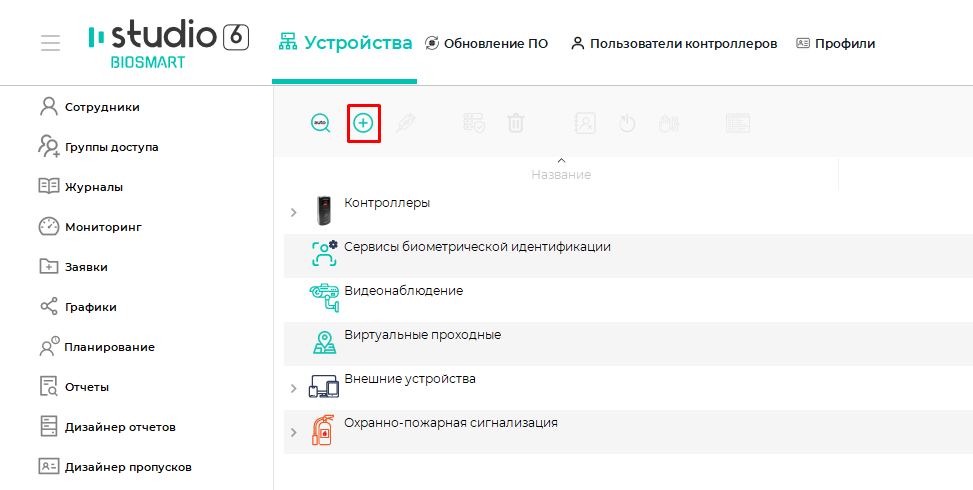The image size is (973, 490).
Task: Expand the Охранно-пожарная сигнализация node
Action: pos(294,432)
